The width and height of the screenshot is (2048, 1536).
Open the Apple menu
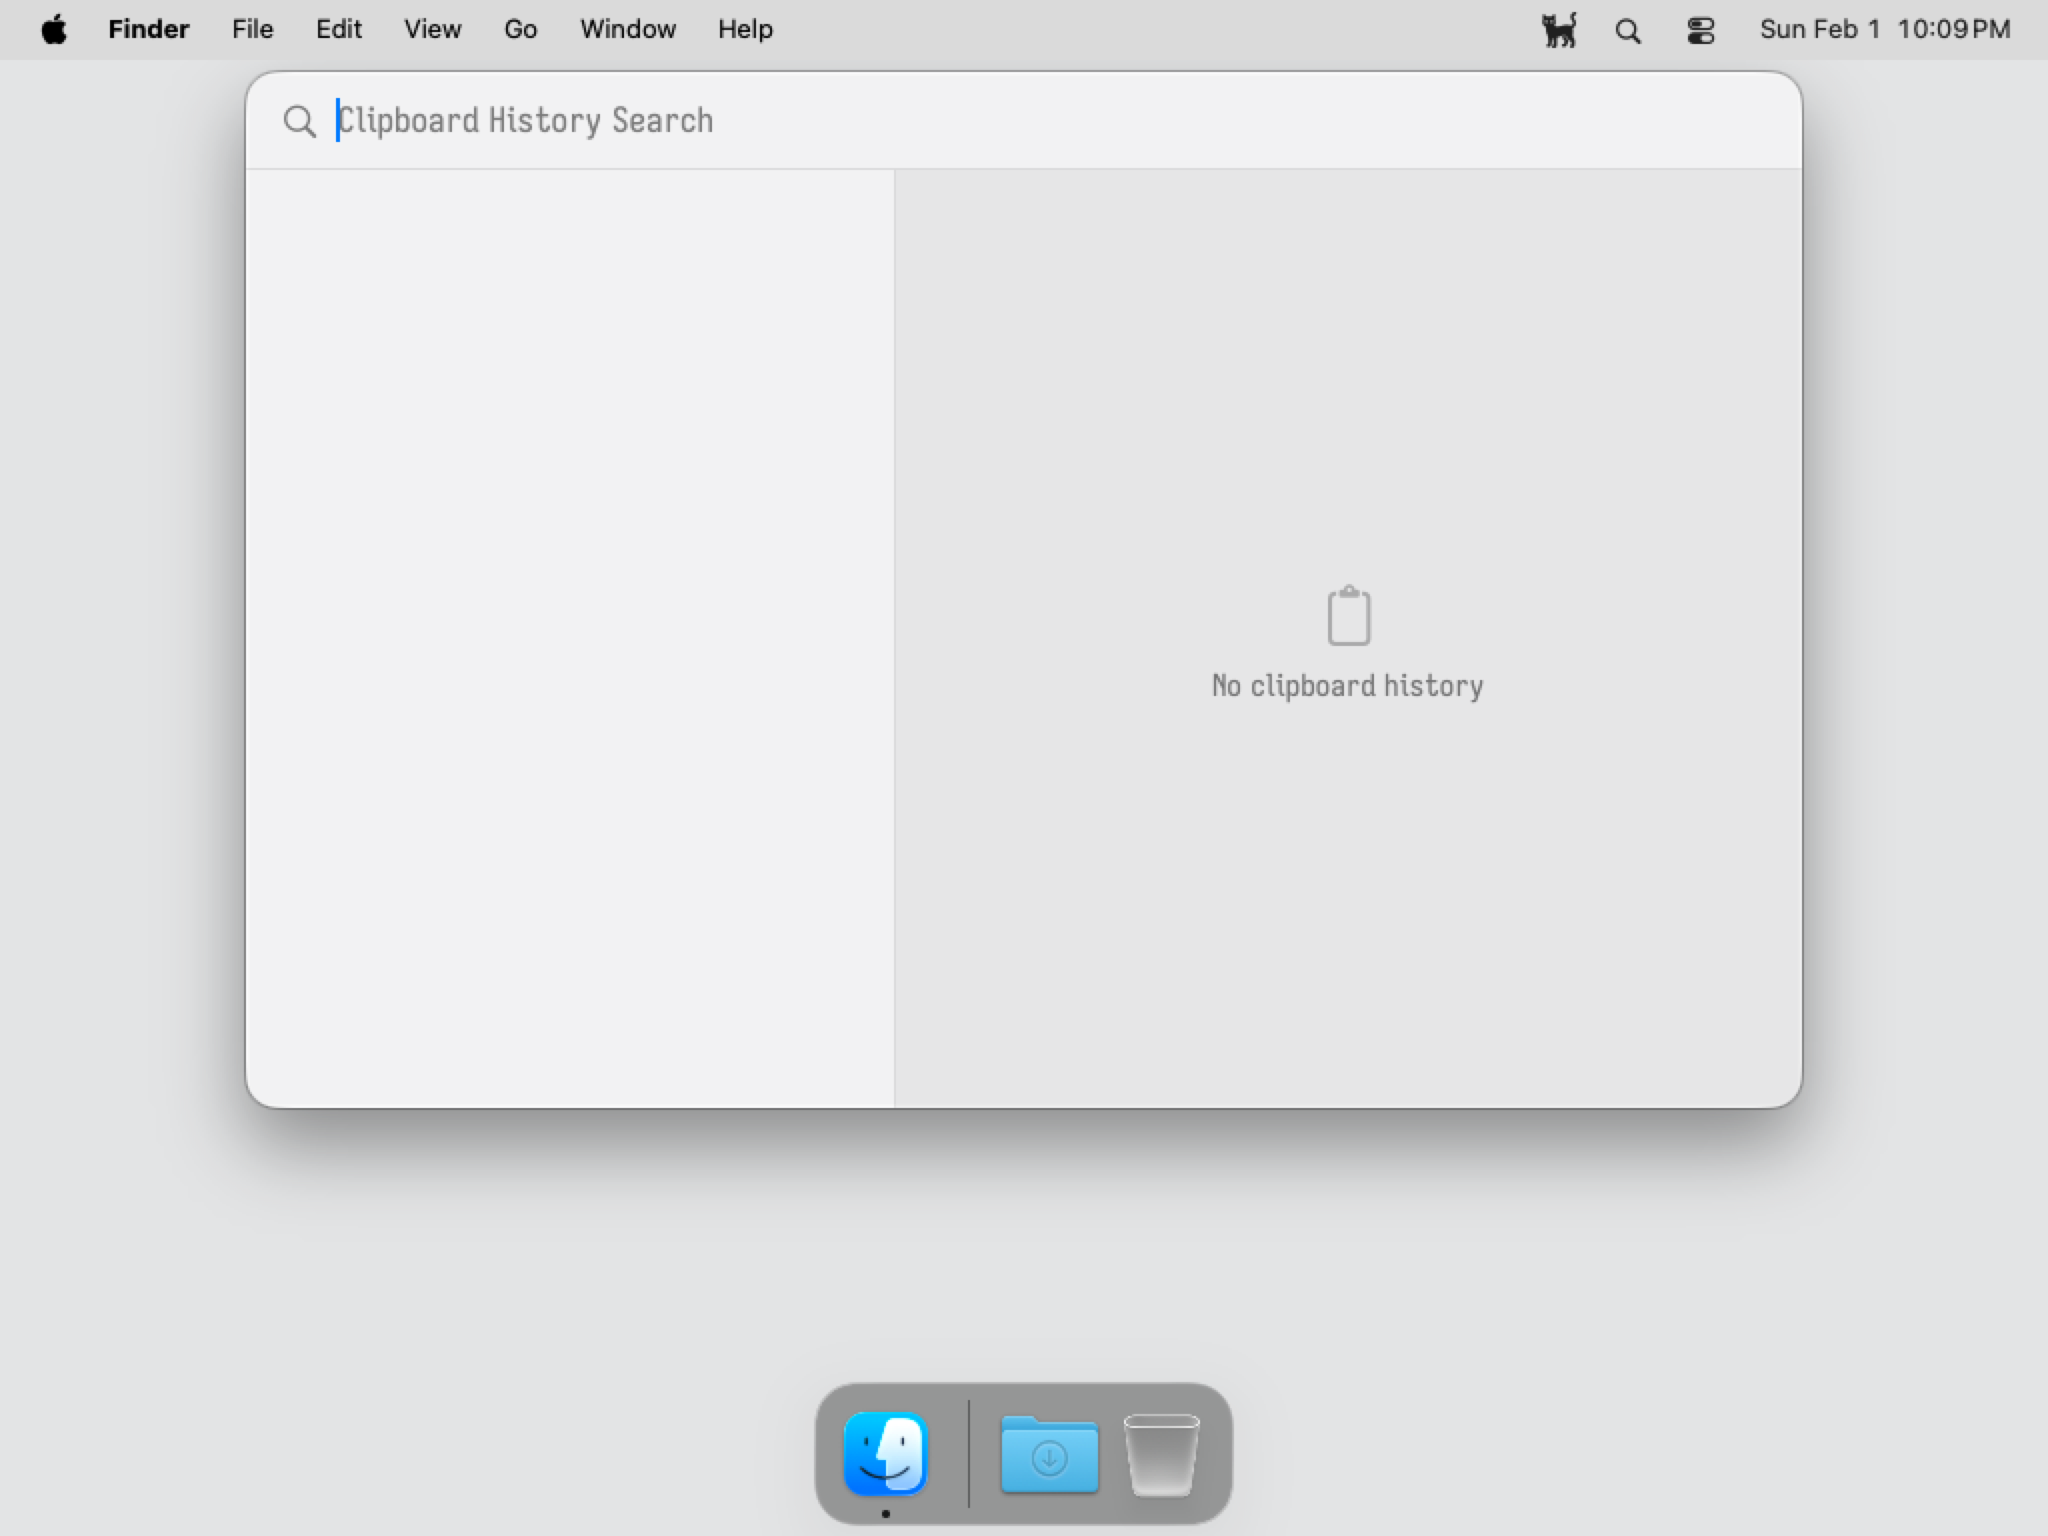pyautogui.click(x=54, y=29)
